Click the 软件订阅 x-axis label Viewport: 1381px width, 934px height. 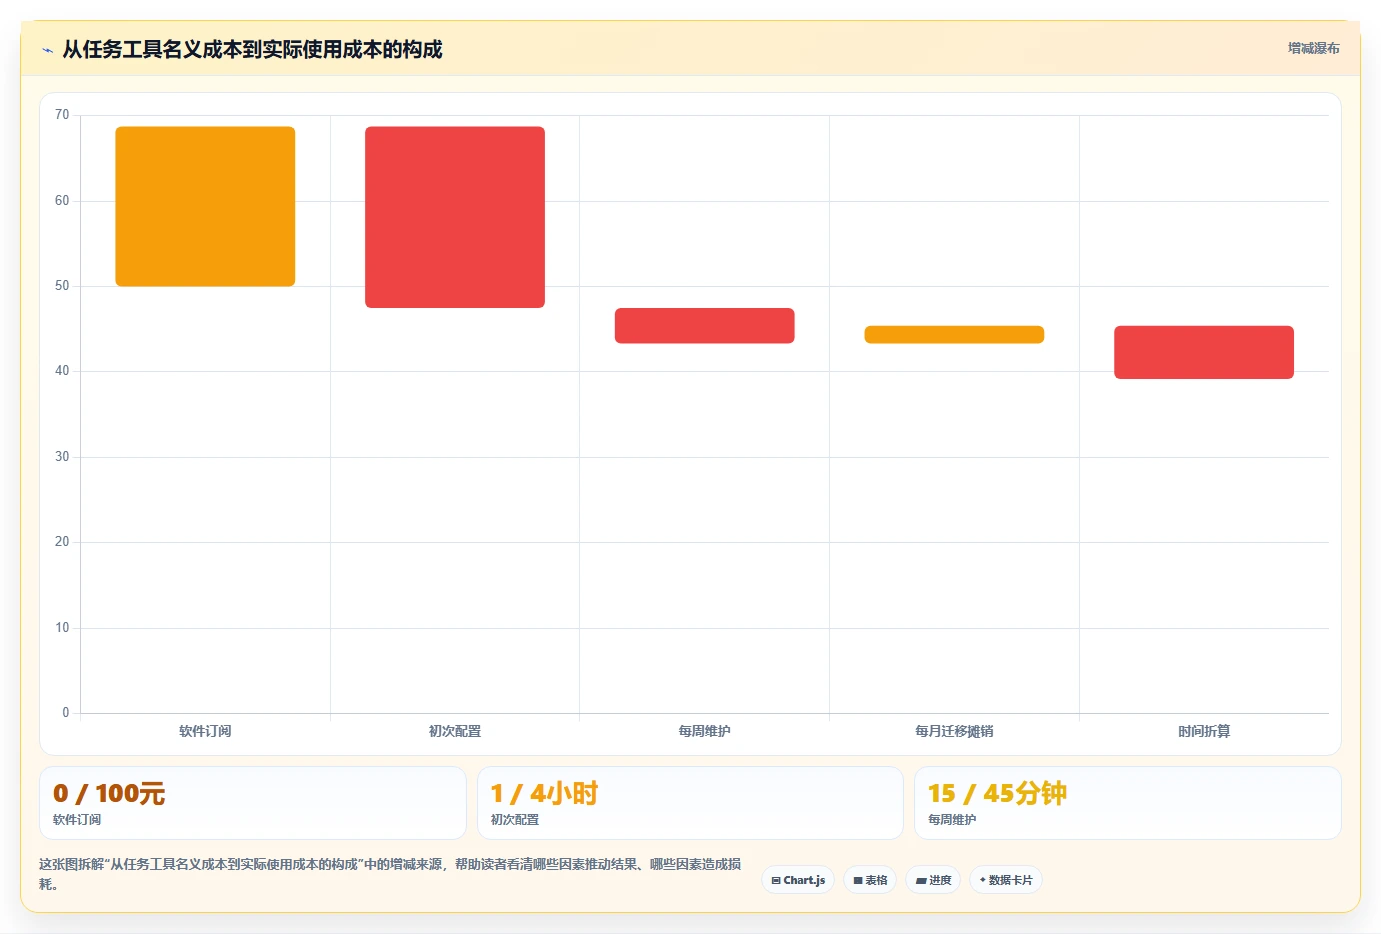click(x=205, y=731)
